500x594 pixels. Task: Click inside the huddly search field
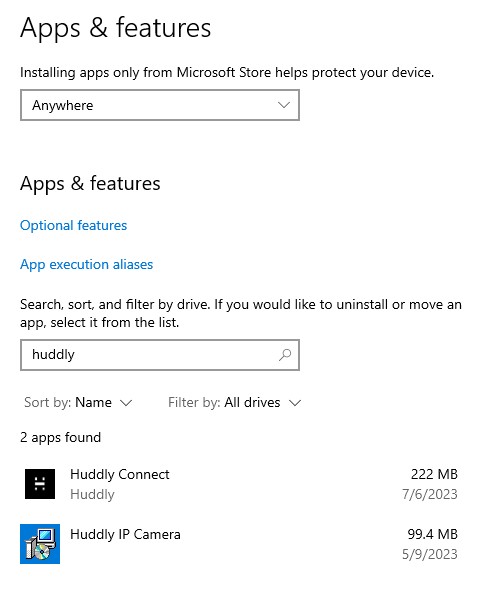[160, 355]
